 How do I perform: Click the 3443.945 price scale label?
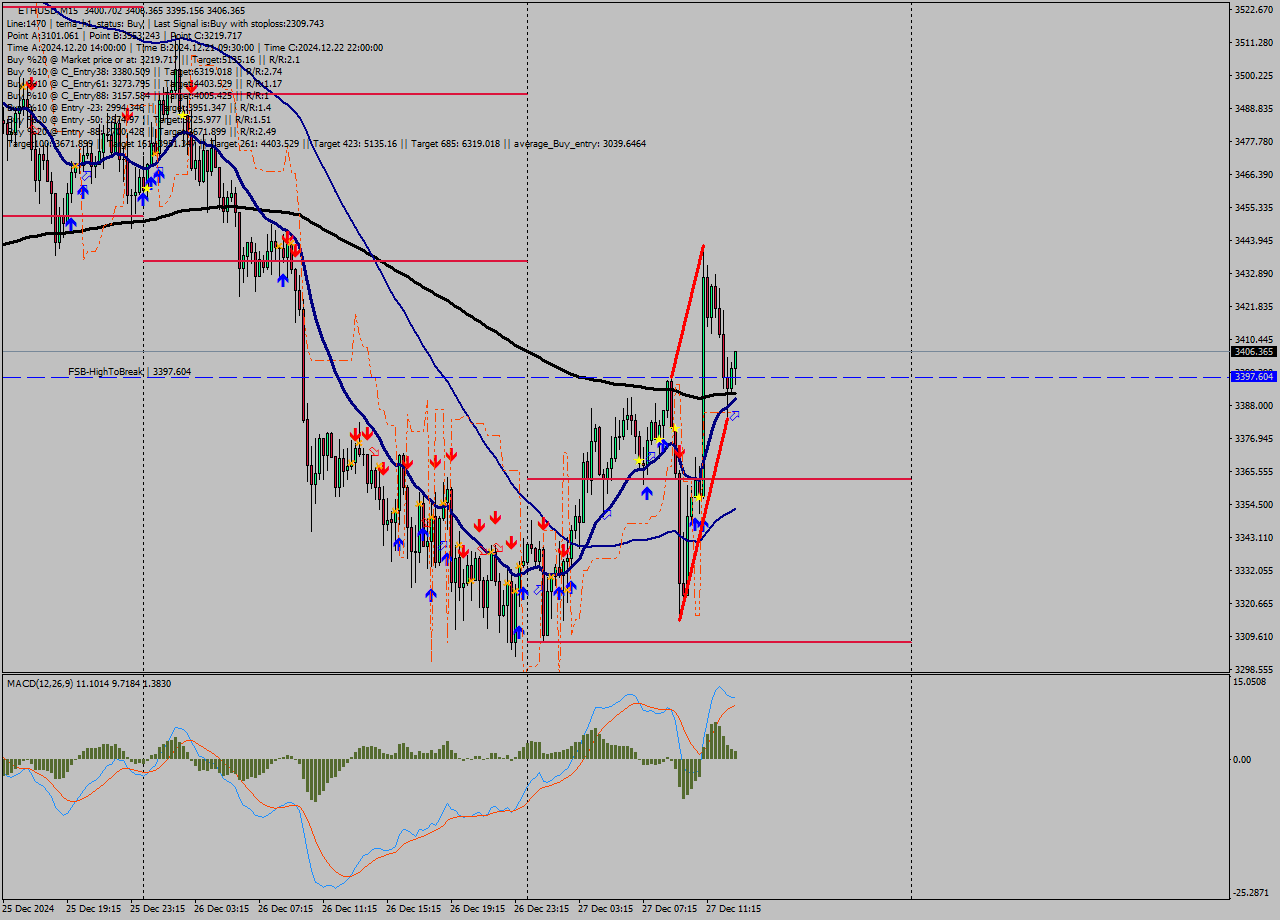coord(1254,241)
